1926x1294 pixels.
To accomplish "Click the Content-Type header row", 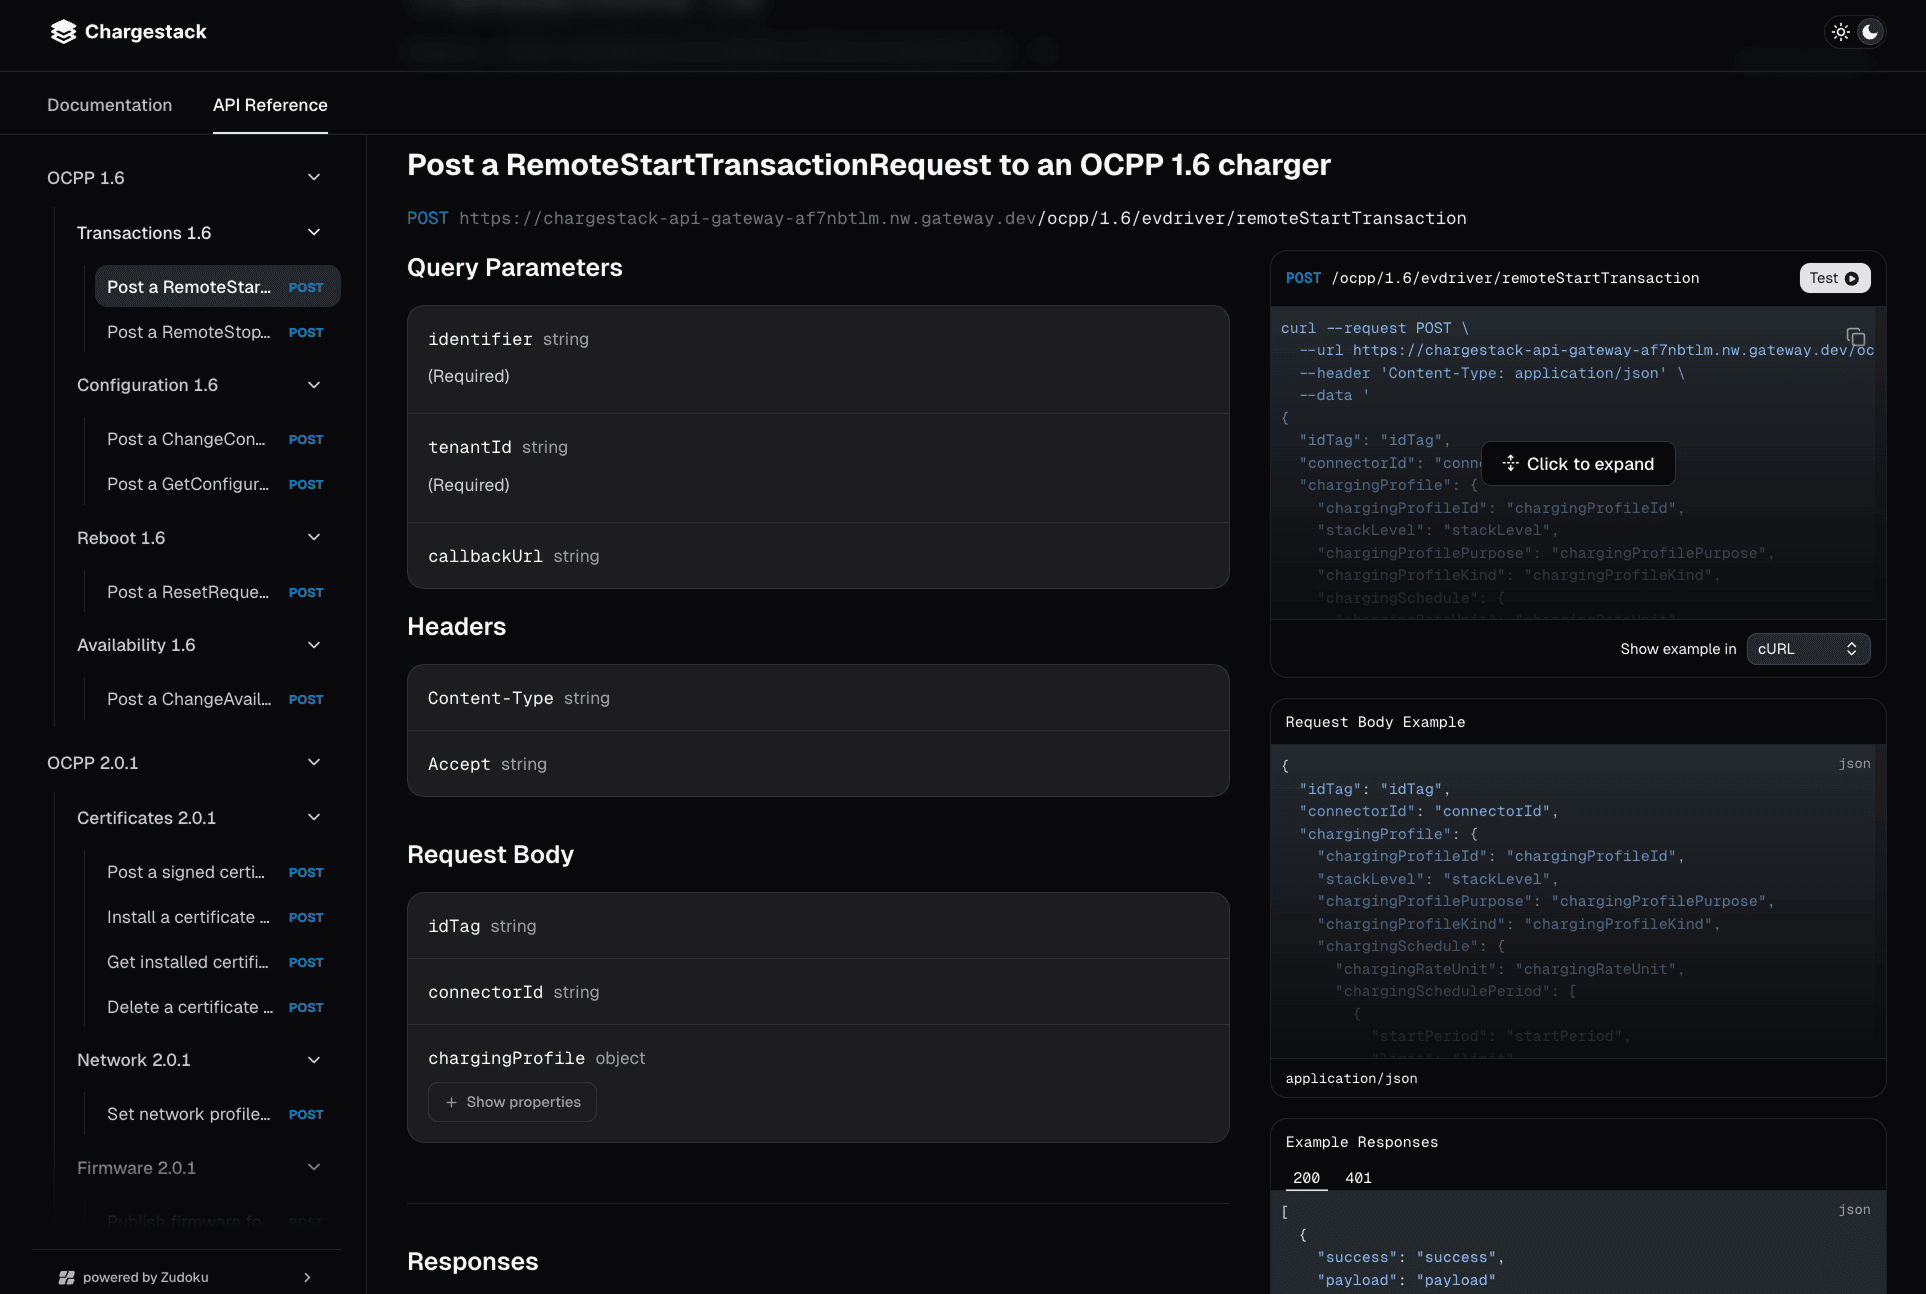I will coord(818,698).
